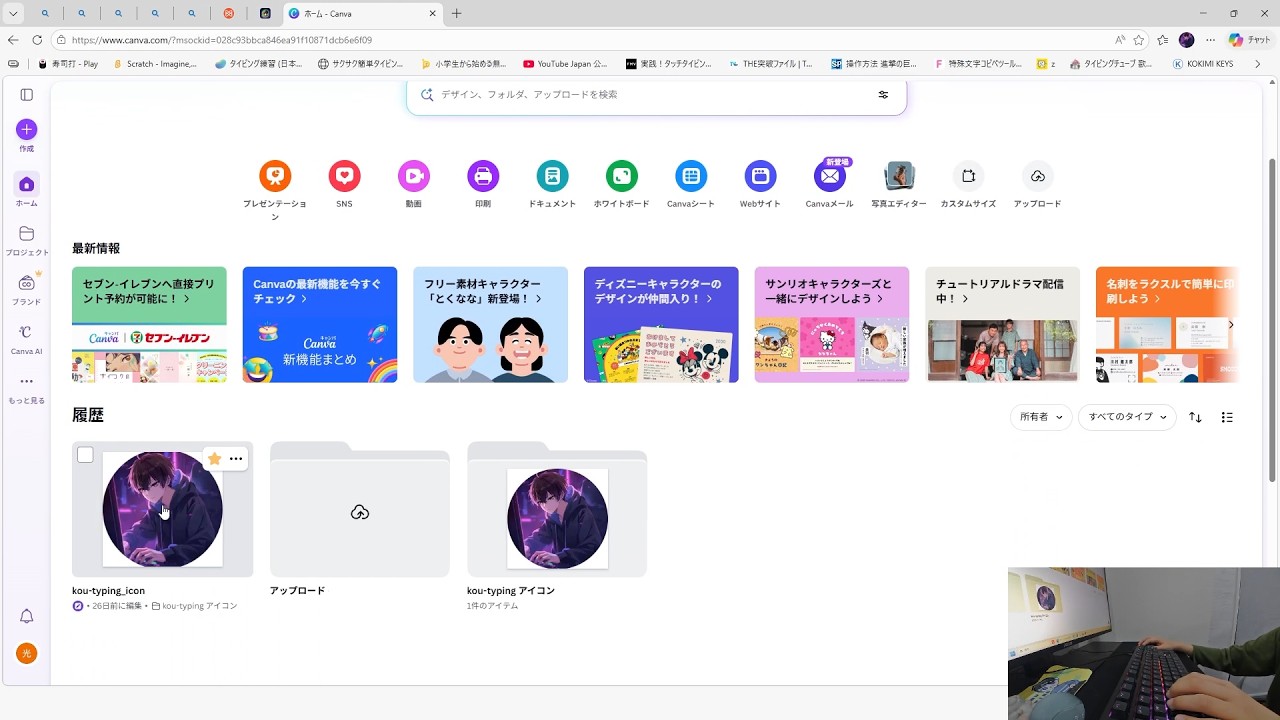
Task: Advance the 最新情報 carousel with right arrow
Action: (x=1231, y=325)
